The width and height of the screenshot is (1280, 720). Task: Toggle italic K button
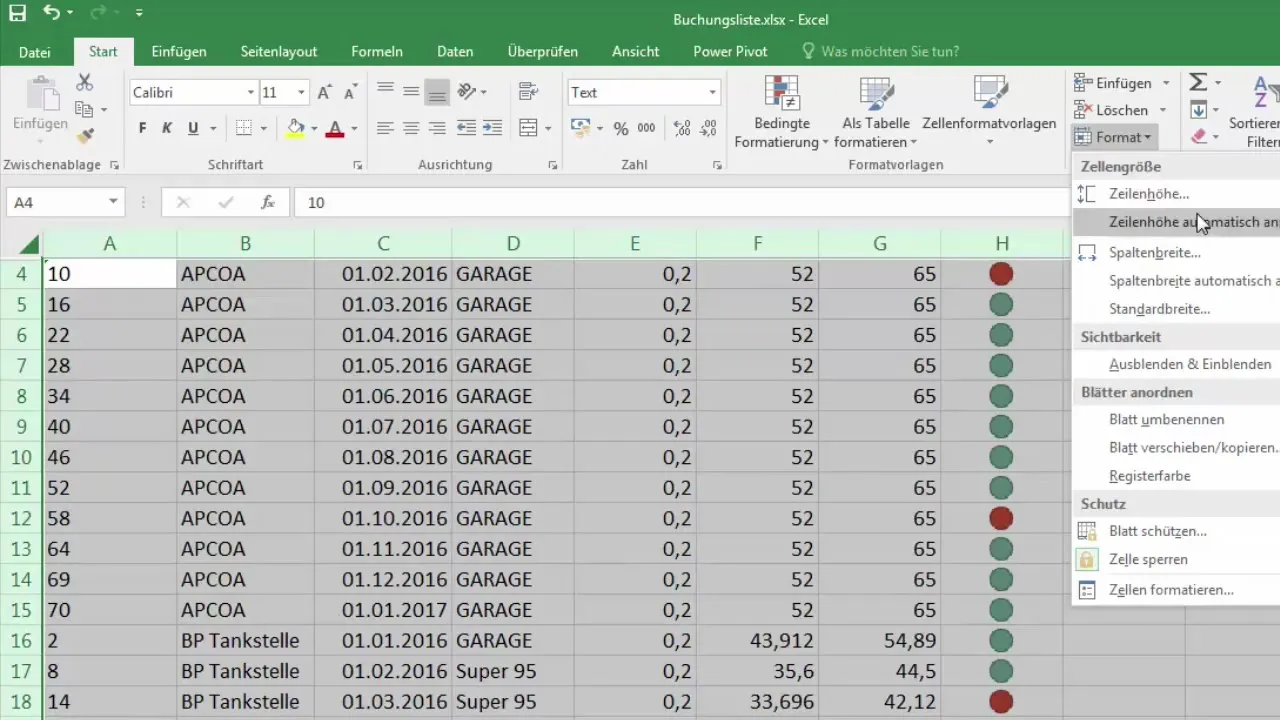coord(167,128)
